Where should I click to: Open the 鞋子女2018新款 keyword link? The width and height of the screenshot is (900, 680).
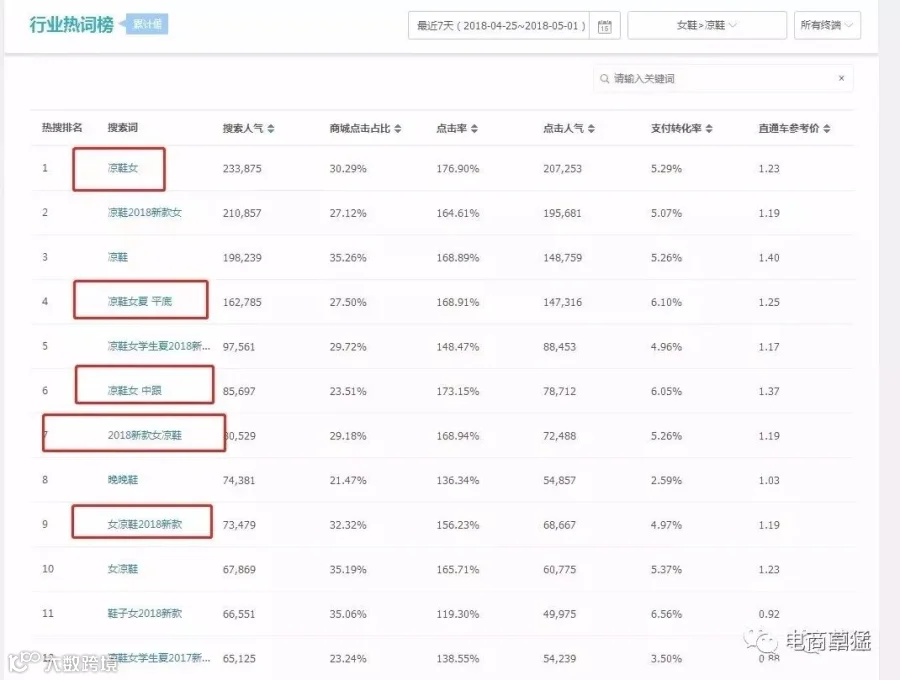coord(145,613)
